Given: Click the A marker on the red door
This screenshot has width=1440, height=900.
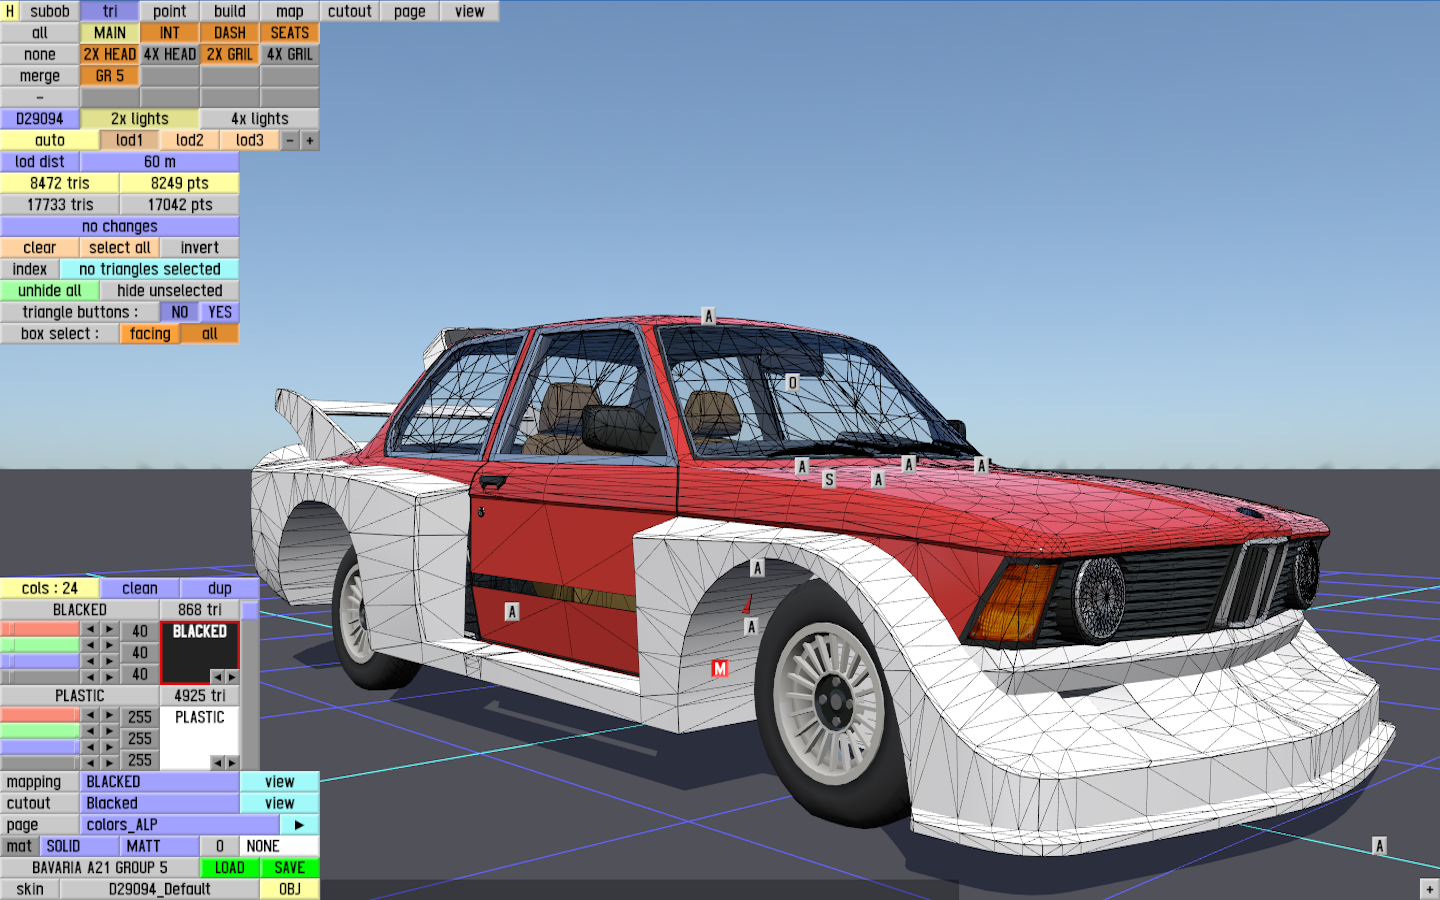Looking at the screenshot, I should pyautogui.click(x=512, y=611).
